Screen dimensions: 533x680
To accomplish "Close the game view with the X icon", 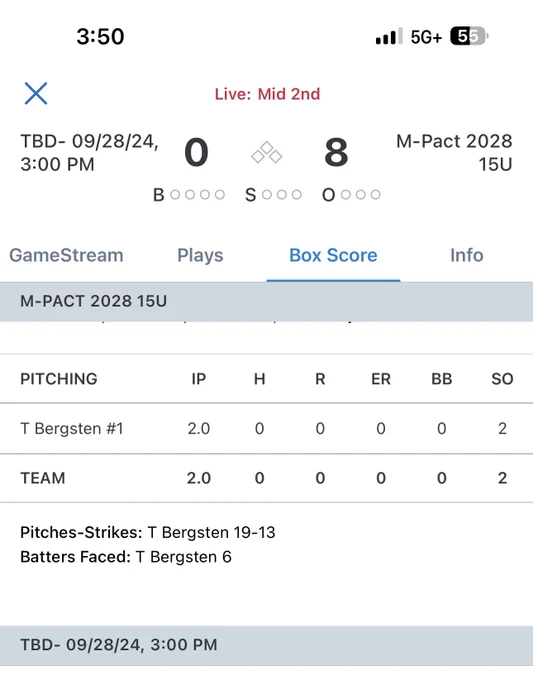I will 36,93.
